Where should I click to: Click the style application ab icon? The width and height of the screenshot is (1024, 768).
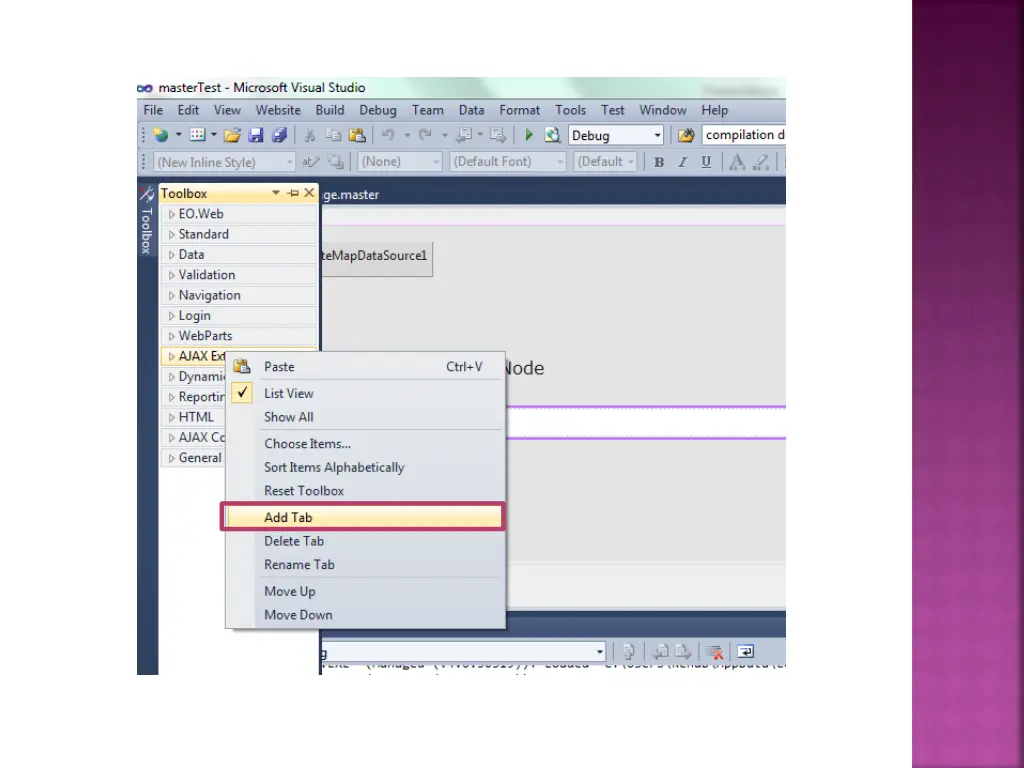[310, 162]
